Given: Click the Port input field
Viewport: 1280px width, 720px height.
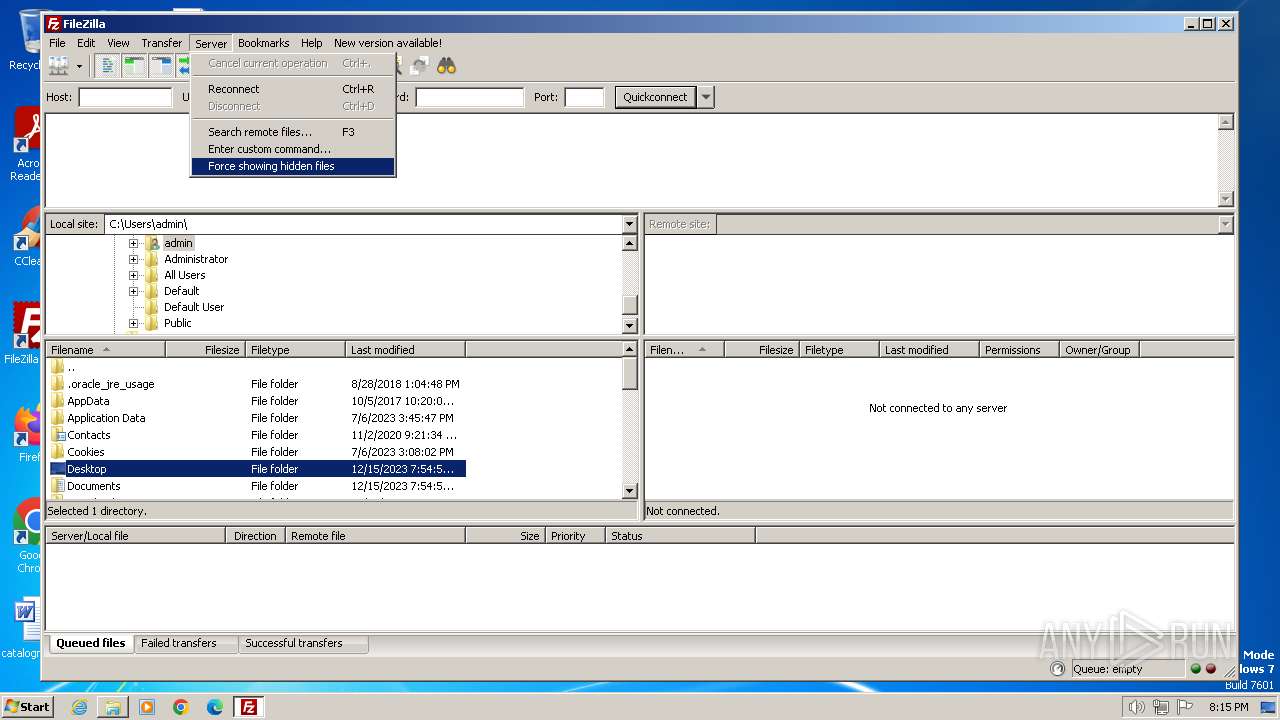Looking at the screenshot, I should [584, 97].
